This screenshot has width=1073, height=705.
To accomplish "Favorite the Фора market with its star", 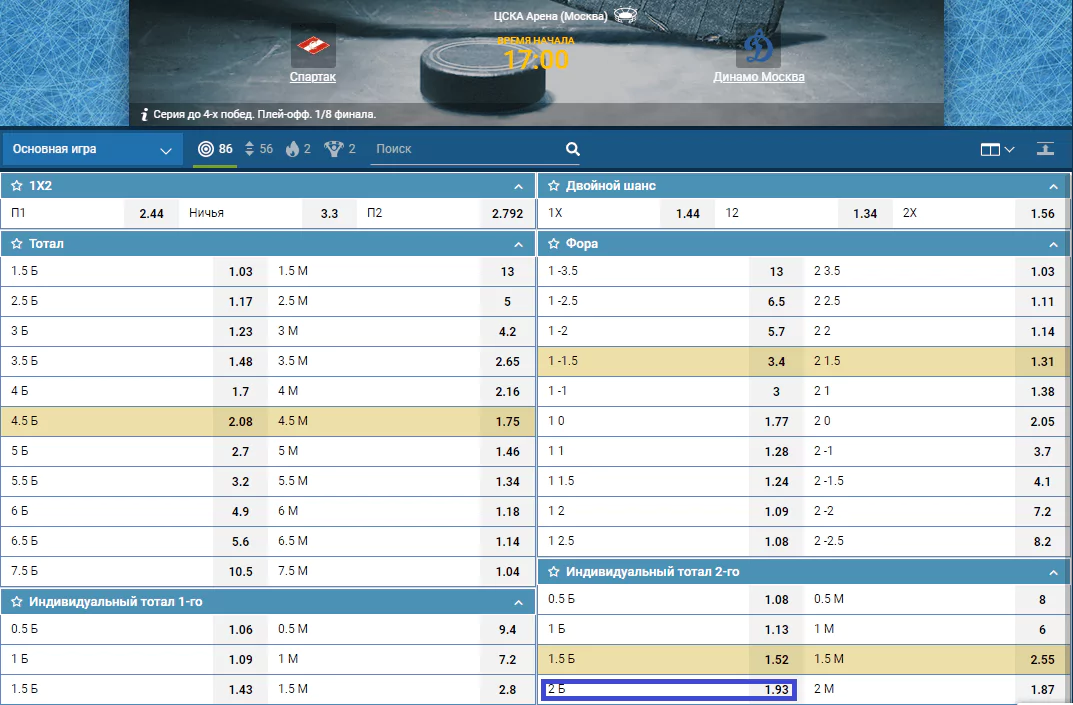I will [x=554, y=244].
